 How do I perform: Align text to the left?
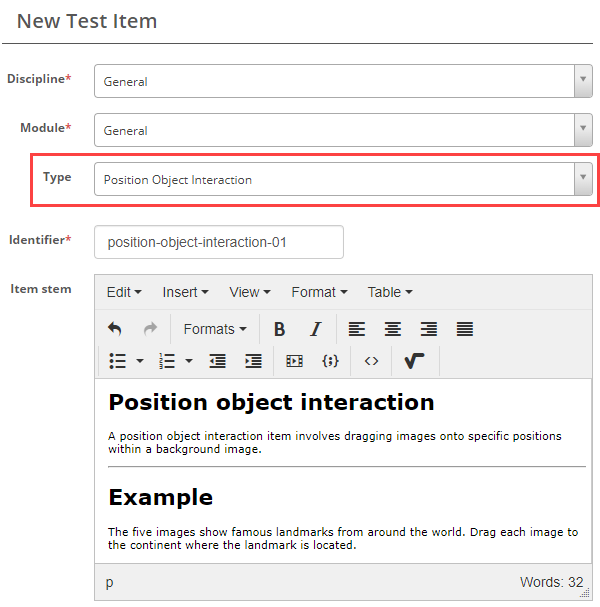coord(357,329)
